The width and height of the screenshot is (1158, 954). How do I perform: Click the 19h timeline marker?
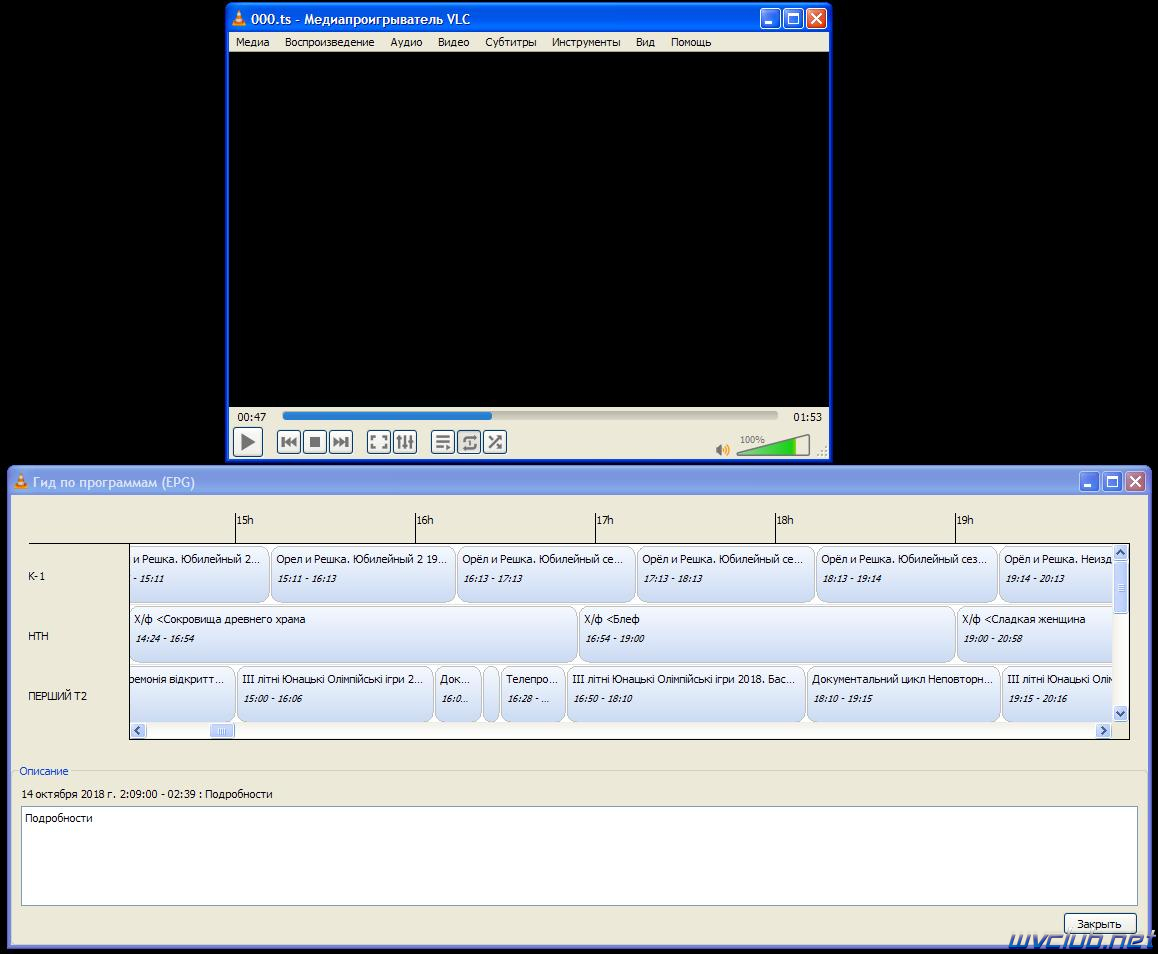click(965, 520)
